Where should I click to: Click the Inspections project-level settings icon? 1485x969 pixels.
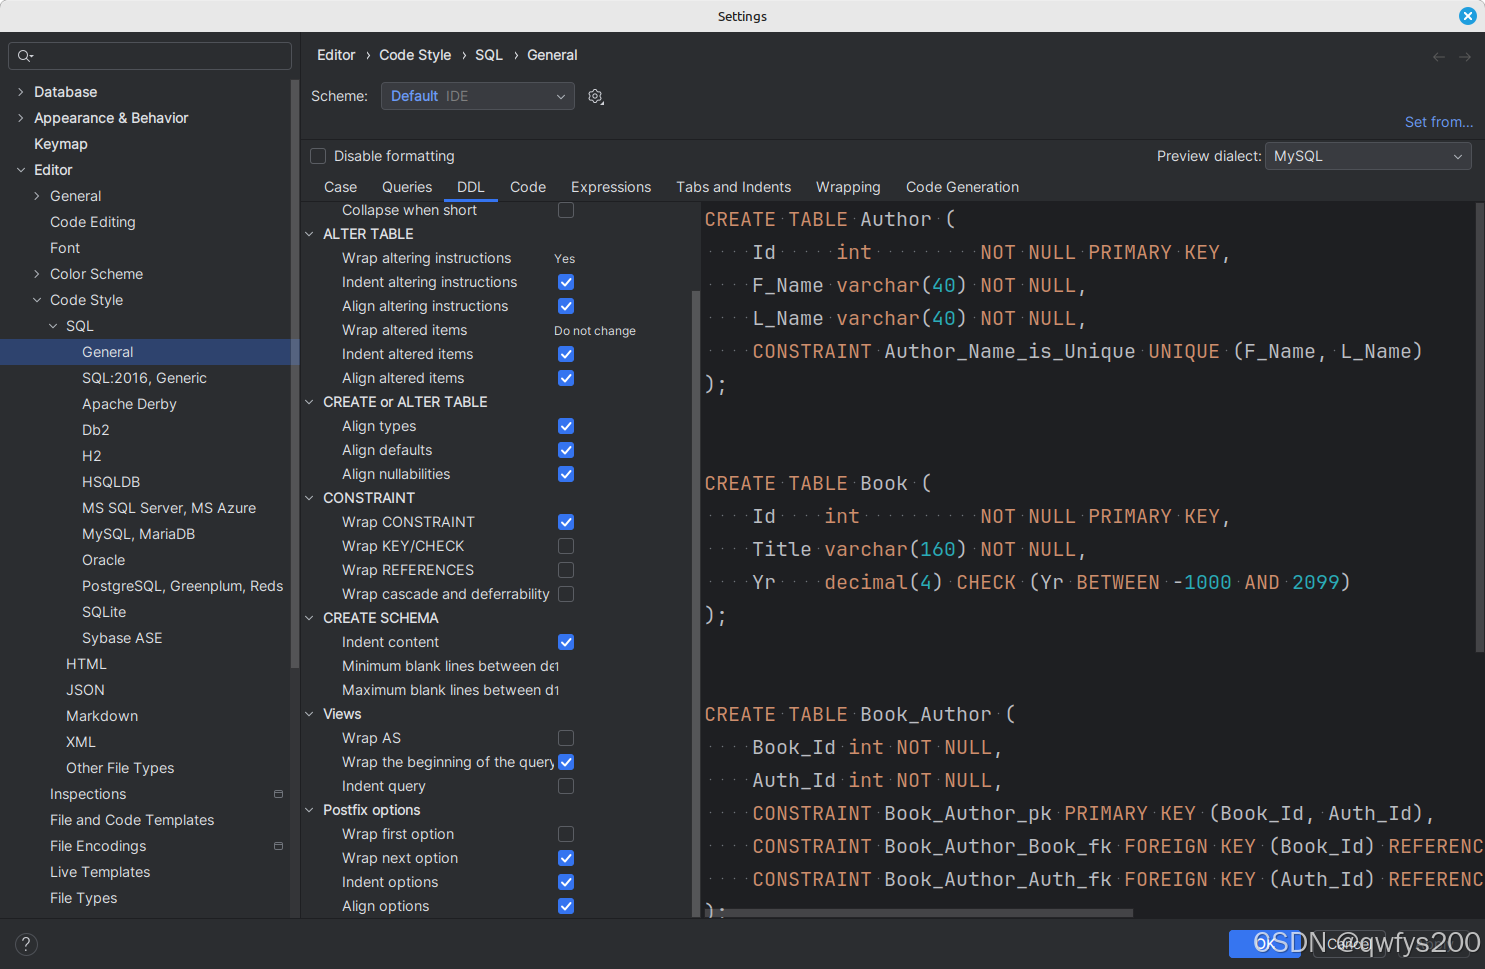[x=278, y=794]
